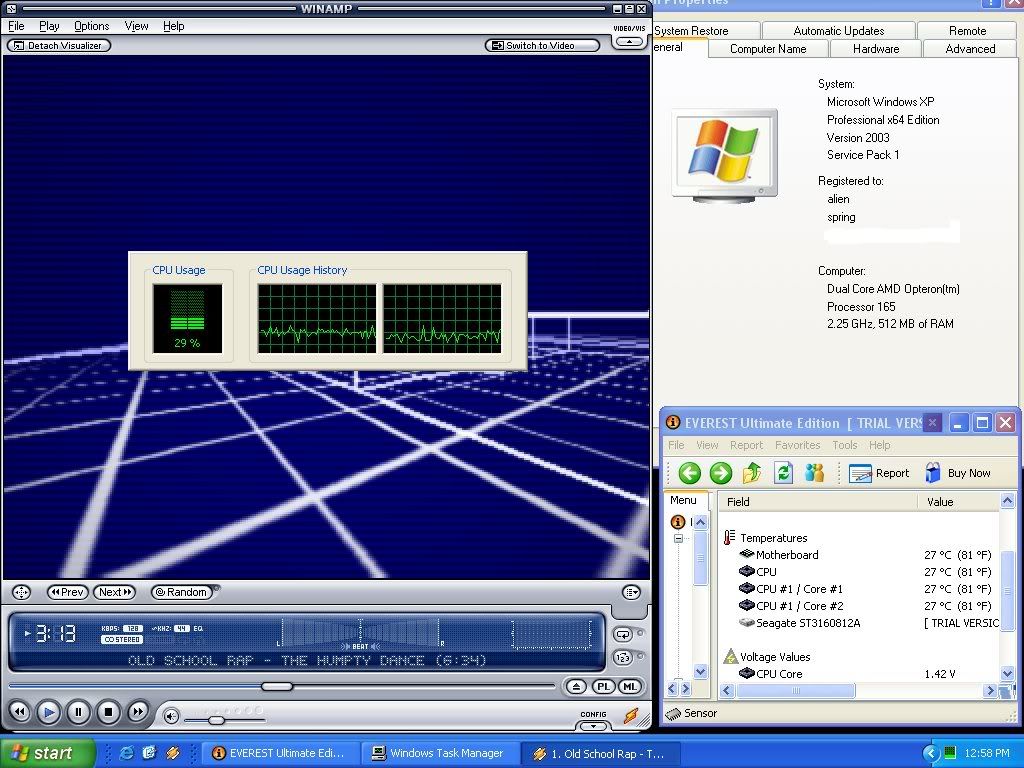Image resolution: width=1024 pixels, height=768 pixels.
Task: Click the Winamp play button
Action: tap(48, 712)
